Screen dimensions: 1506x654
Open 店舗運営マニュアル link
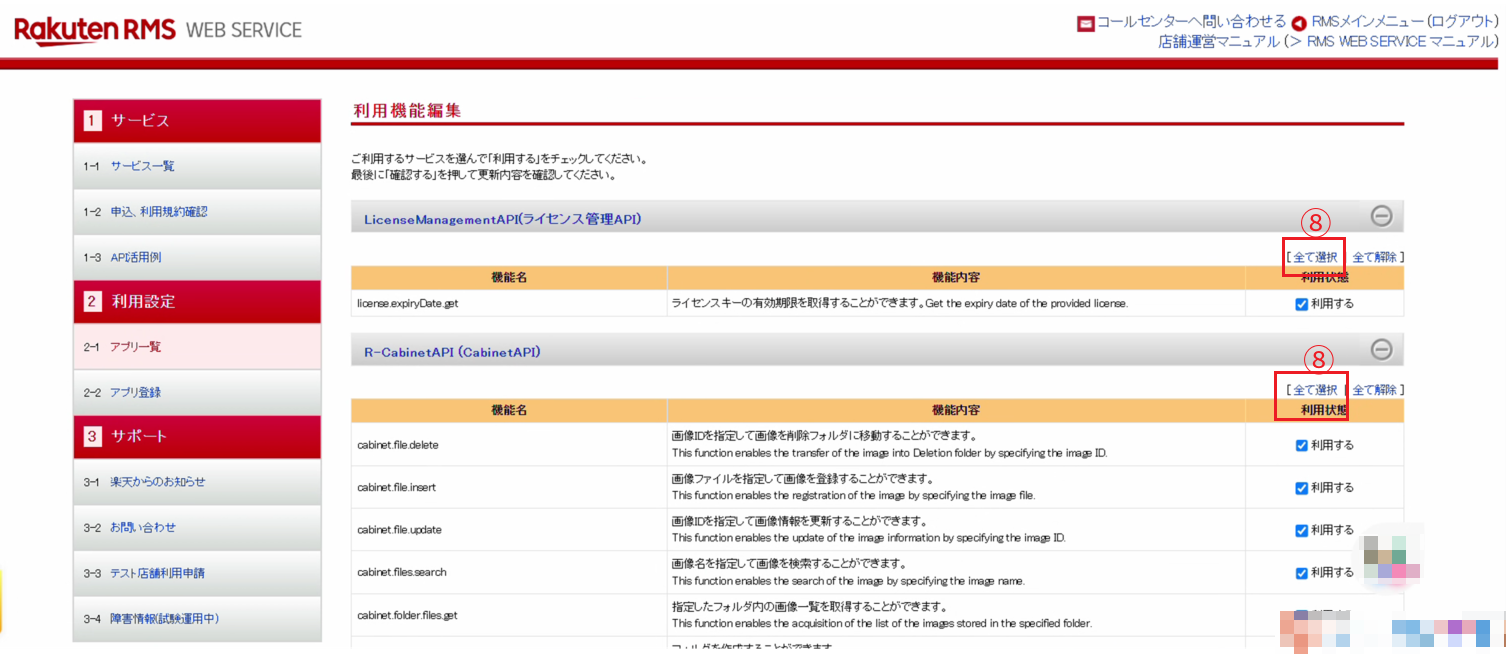[1219, 41]
